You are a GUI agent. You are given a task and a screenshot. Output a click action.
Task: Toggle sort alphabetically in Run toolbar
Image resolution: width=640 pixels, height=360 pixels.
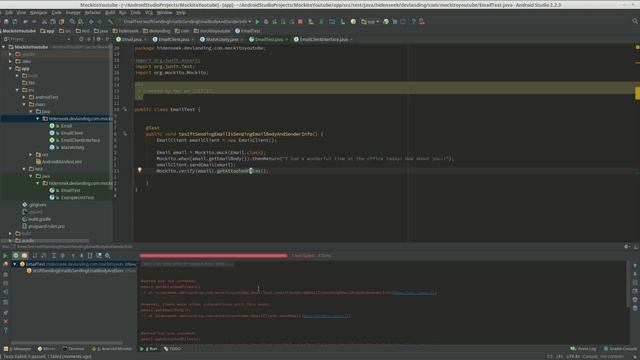[35, 256]
